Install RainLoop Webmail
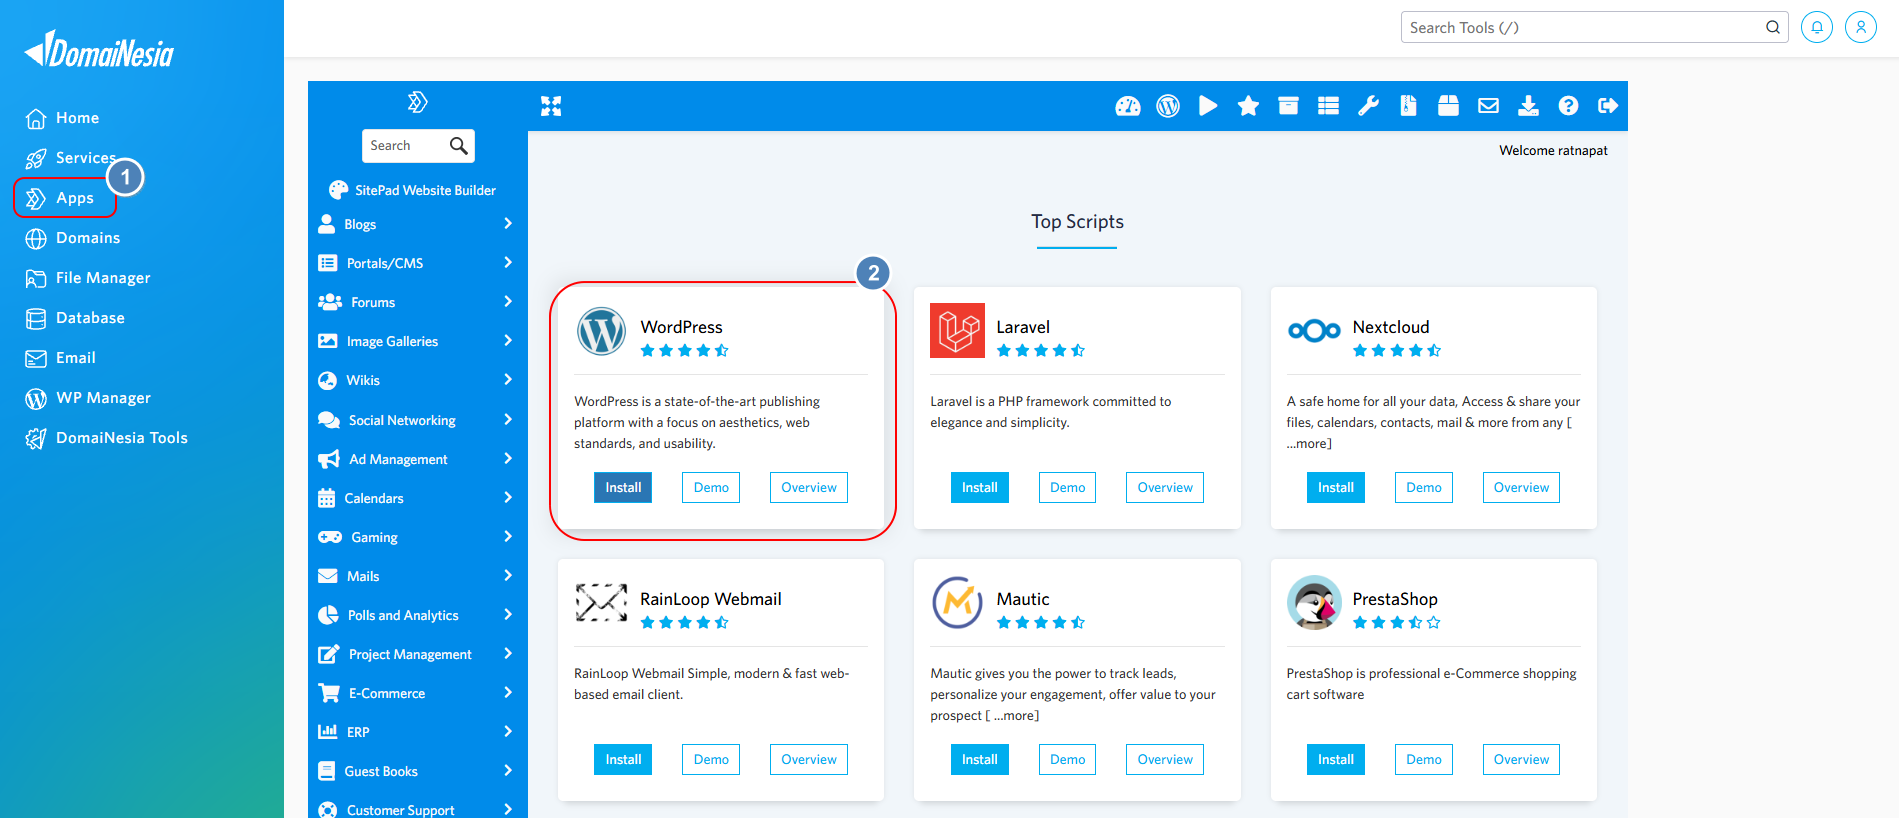1899x818 pixels. pos(623,759)
